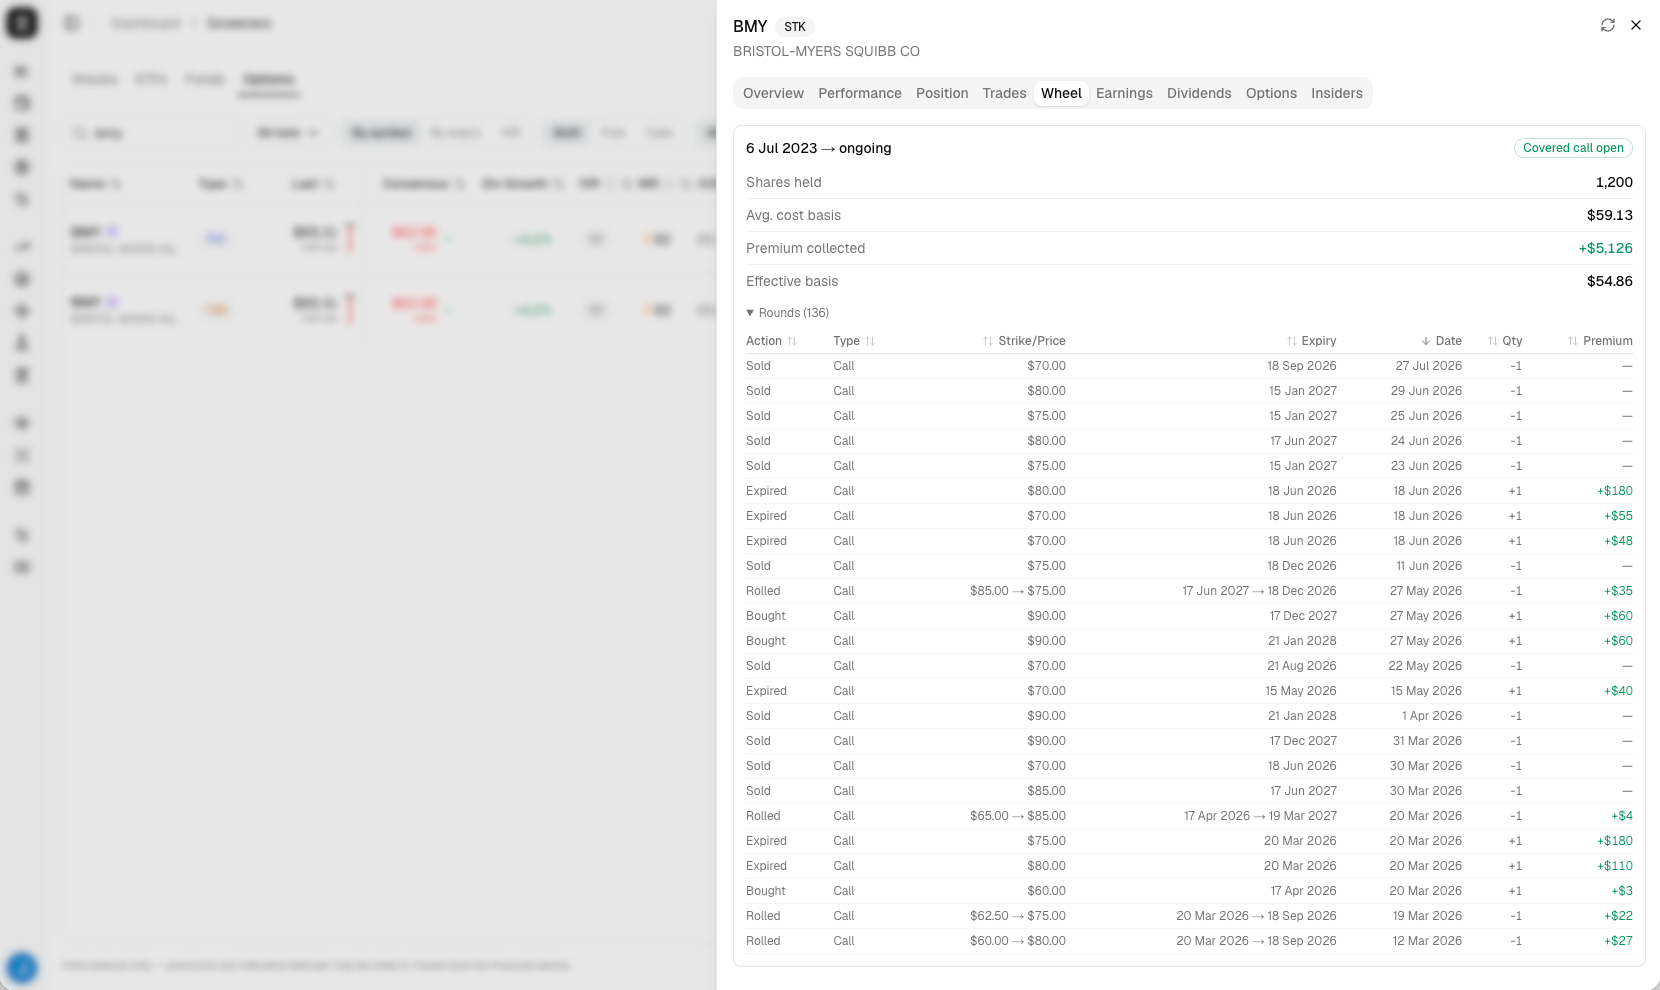The width and height of the screenshot is (1660, 990).
Task: Click the +$40 premium value
Action: point(1619,691)
